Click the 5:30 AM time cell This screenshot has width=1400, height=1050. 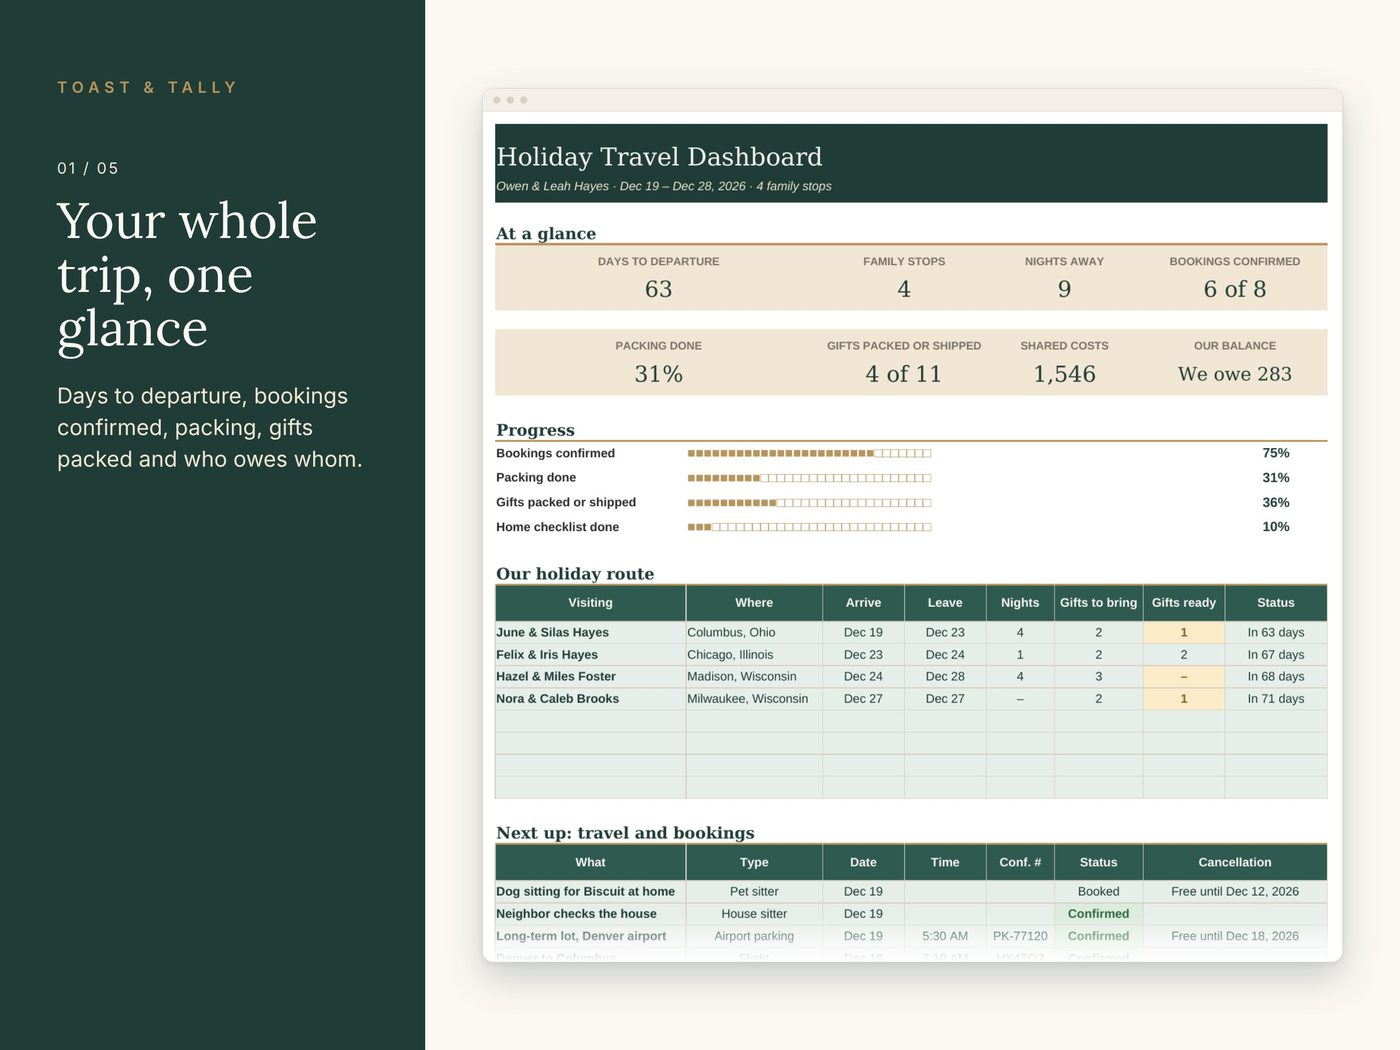tap(945, 936)
